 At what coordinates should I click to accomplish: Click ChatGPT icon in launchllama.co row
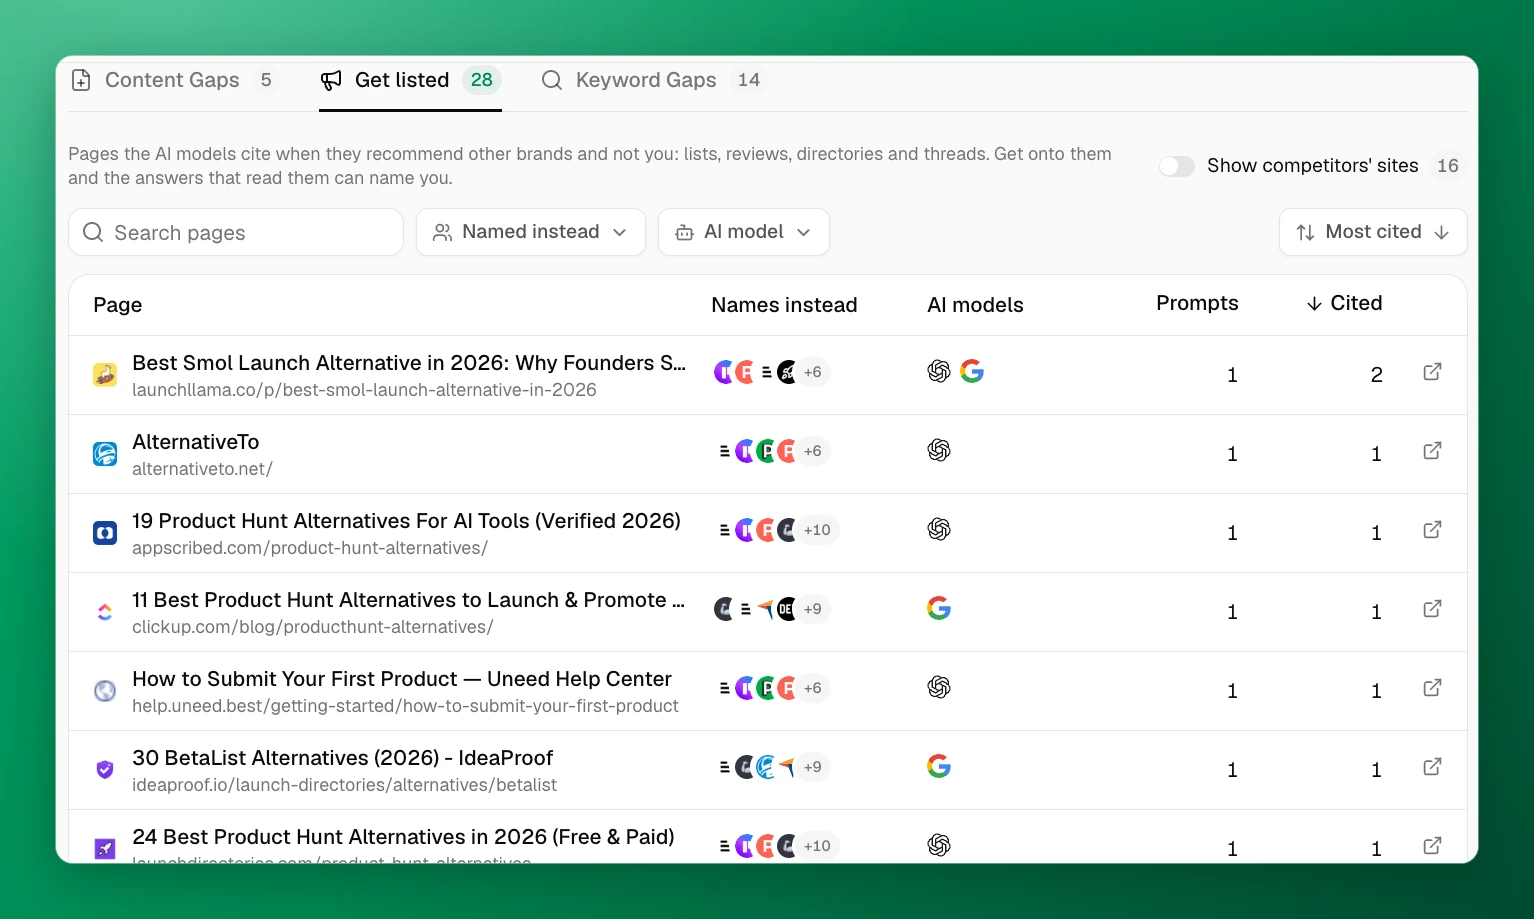tap(939, 372)
